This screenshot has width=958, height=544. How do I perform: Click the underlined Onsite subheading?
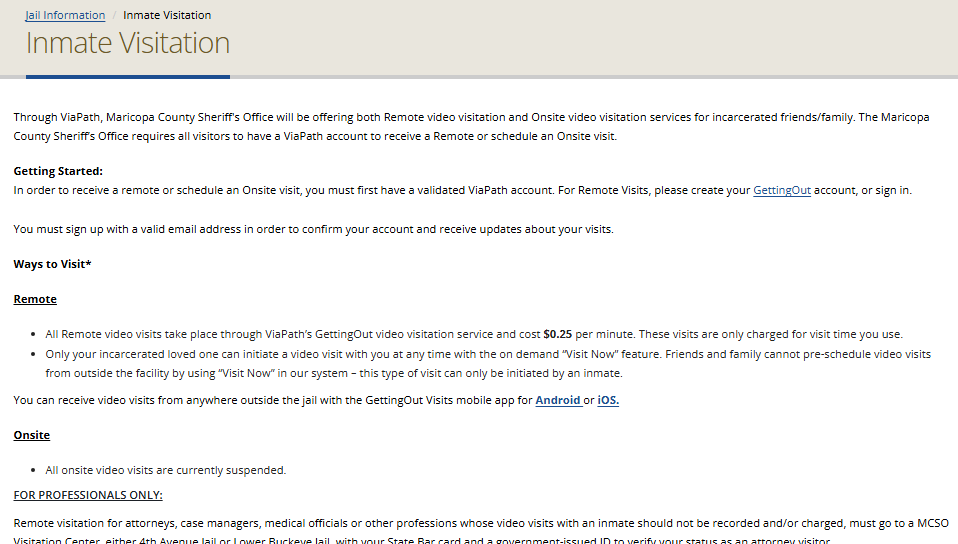tap(32, 435)
